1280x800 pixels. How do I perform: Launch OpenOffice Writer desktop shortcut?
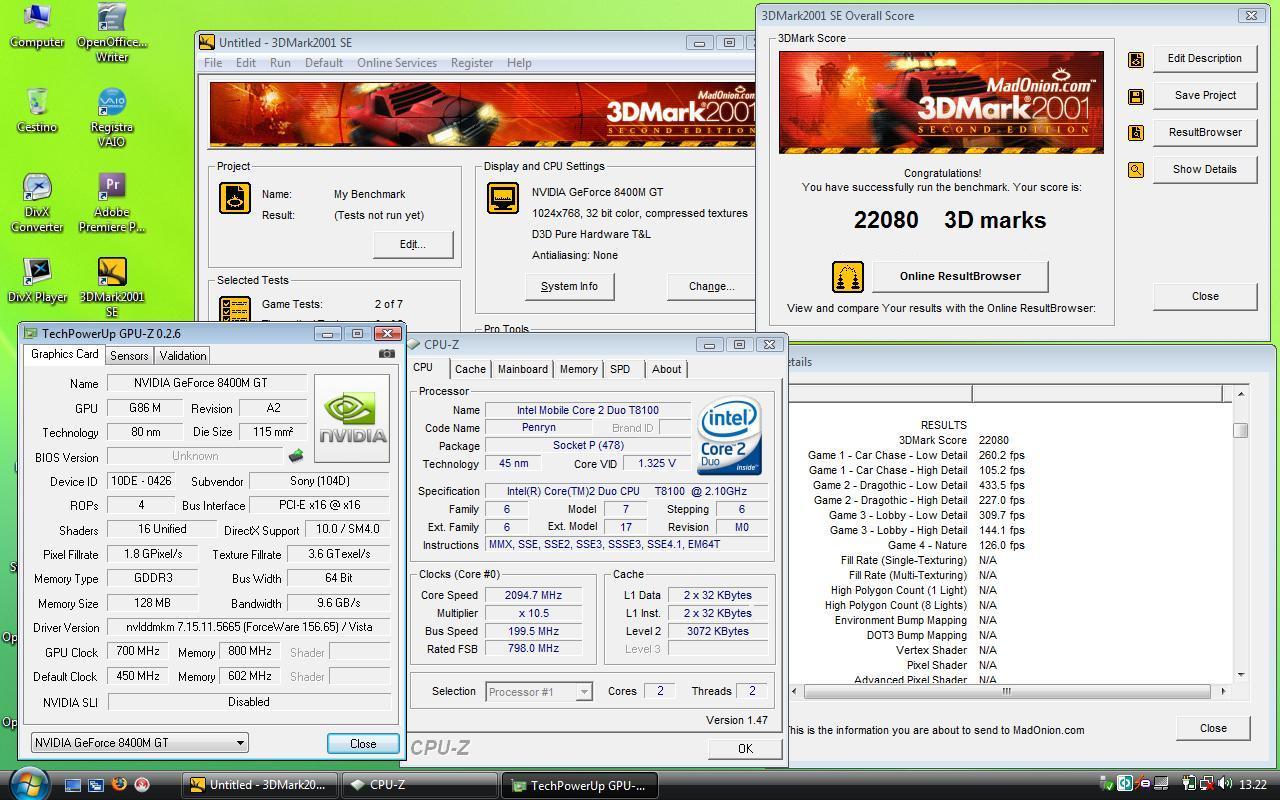(x=111, y=33)
